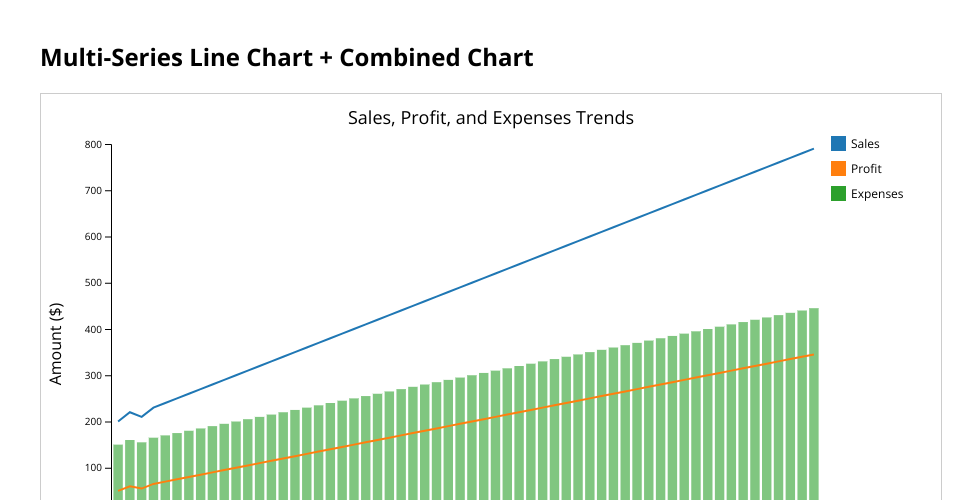Click the blue Sales legend swatch
Screen dimensions: 960x500
[838, 144]
